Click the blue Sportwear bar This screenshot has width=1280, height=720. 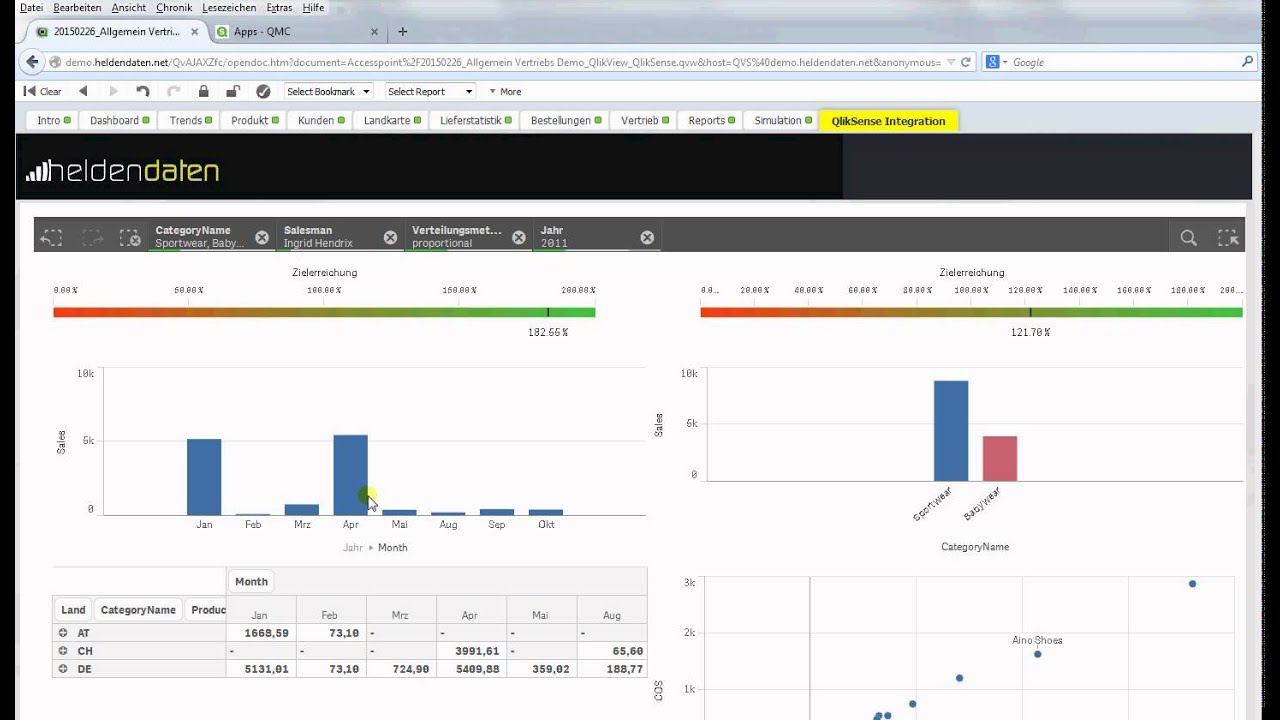click(951, 431)
